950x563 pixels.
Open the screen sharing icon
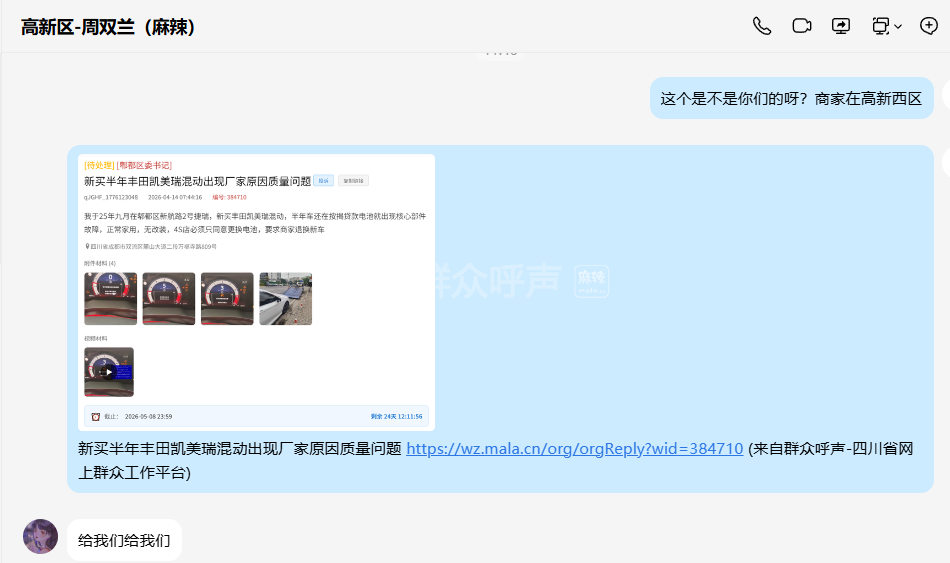click(841, 26)
